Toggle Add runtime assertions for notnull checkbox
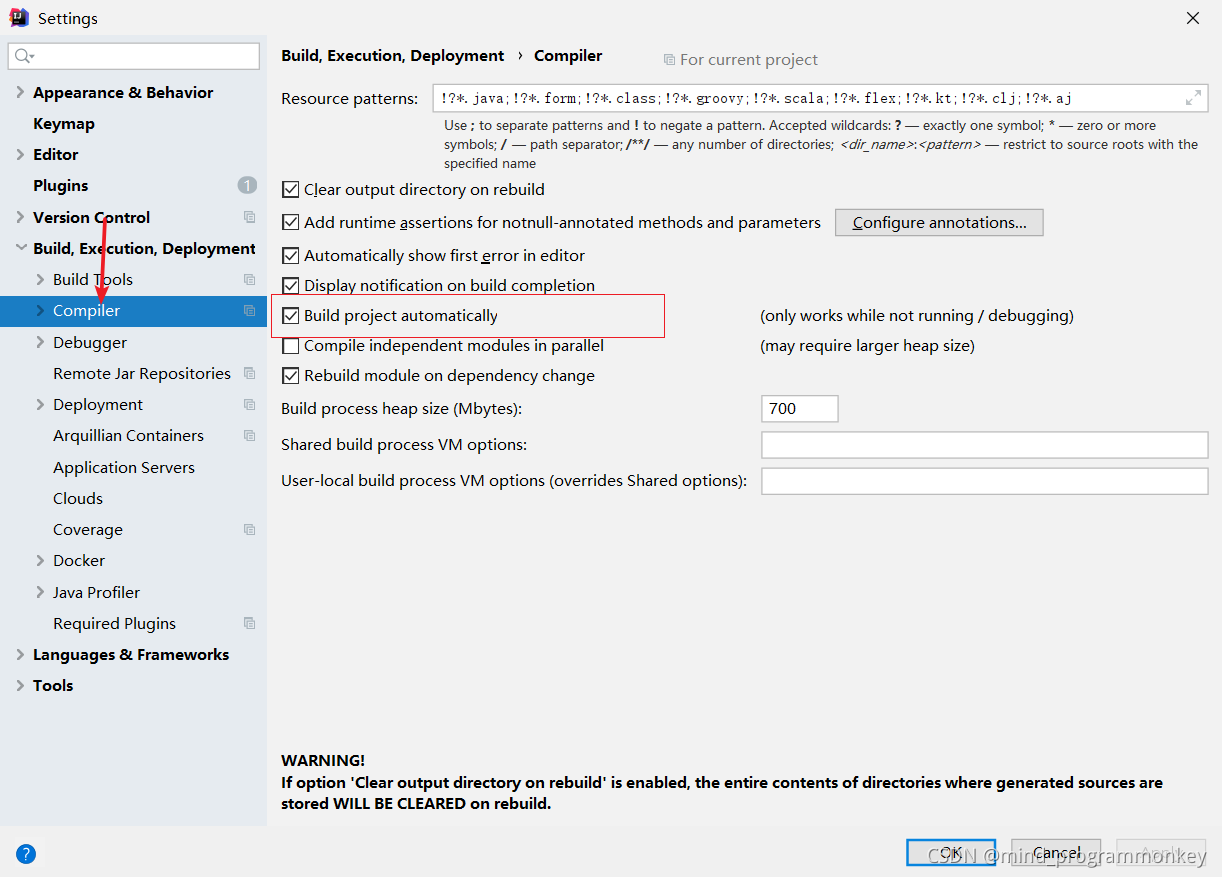The width and height of the screenshot is (1222, 877). (291, 222)
